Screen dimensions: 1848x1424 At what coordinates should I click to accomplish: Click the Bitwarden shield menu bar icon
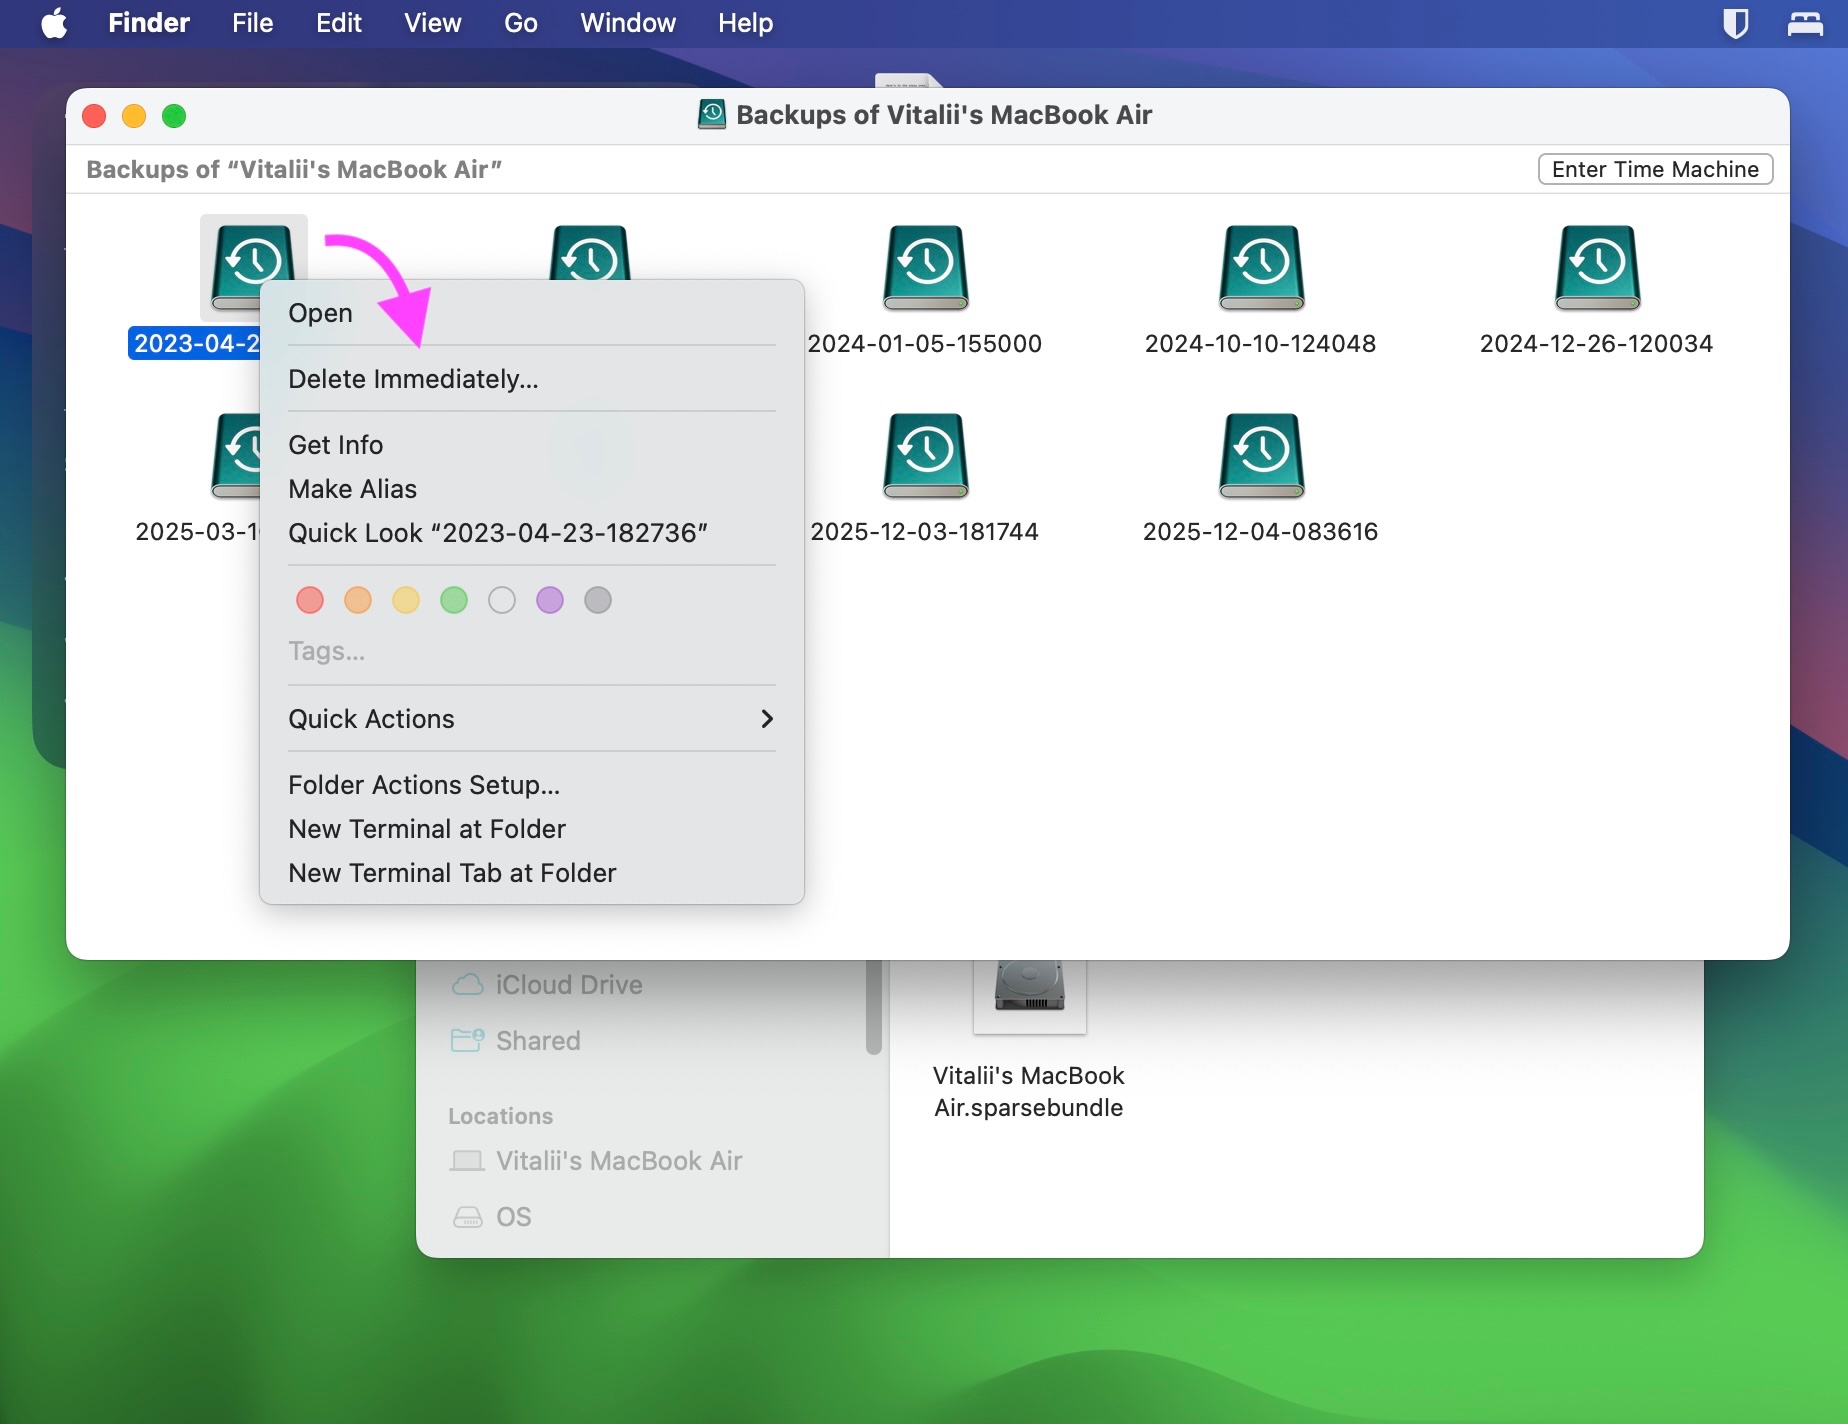point(1736,23)
